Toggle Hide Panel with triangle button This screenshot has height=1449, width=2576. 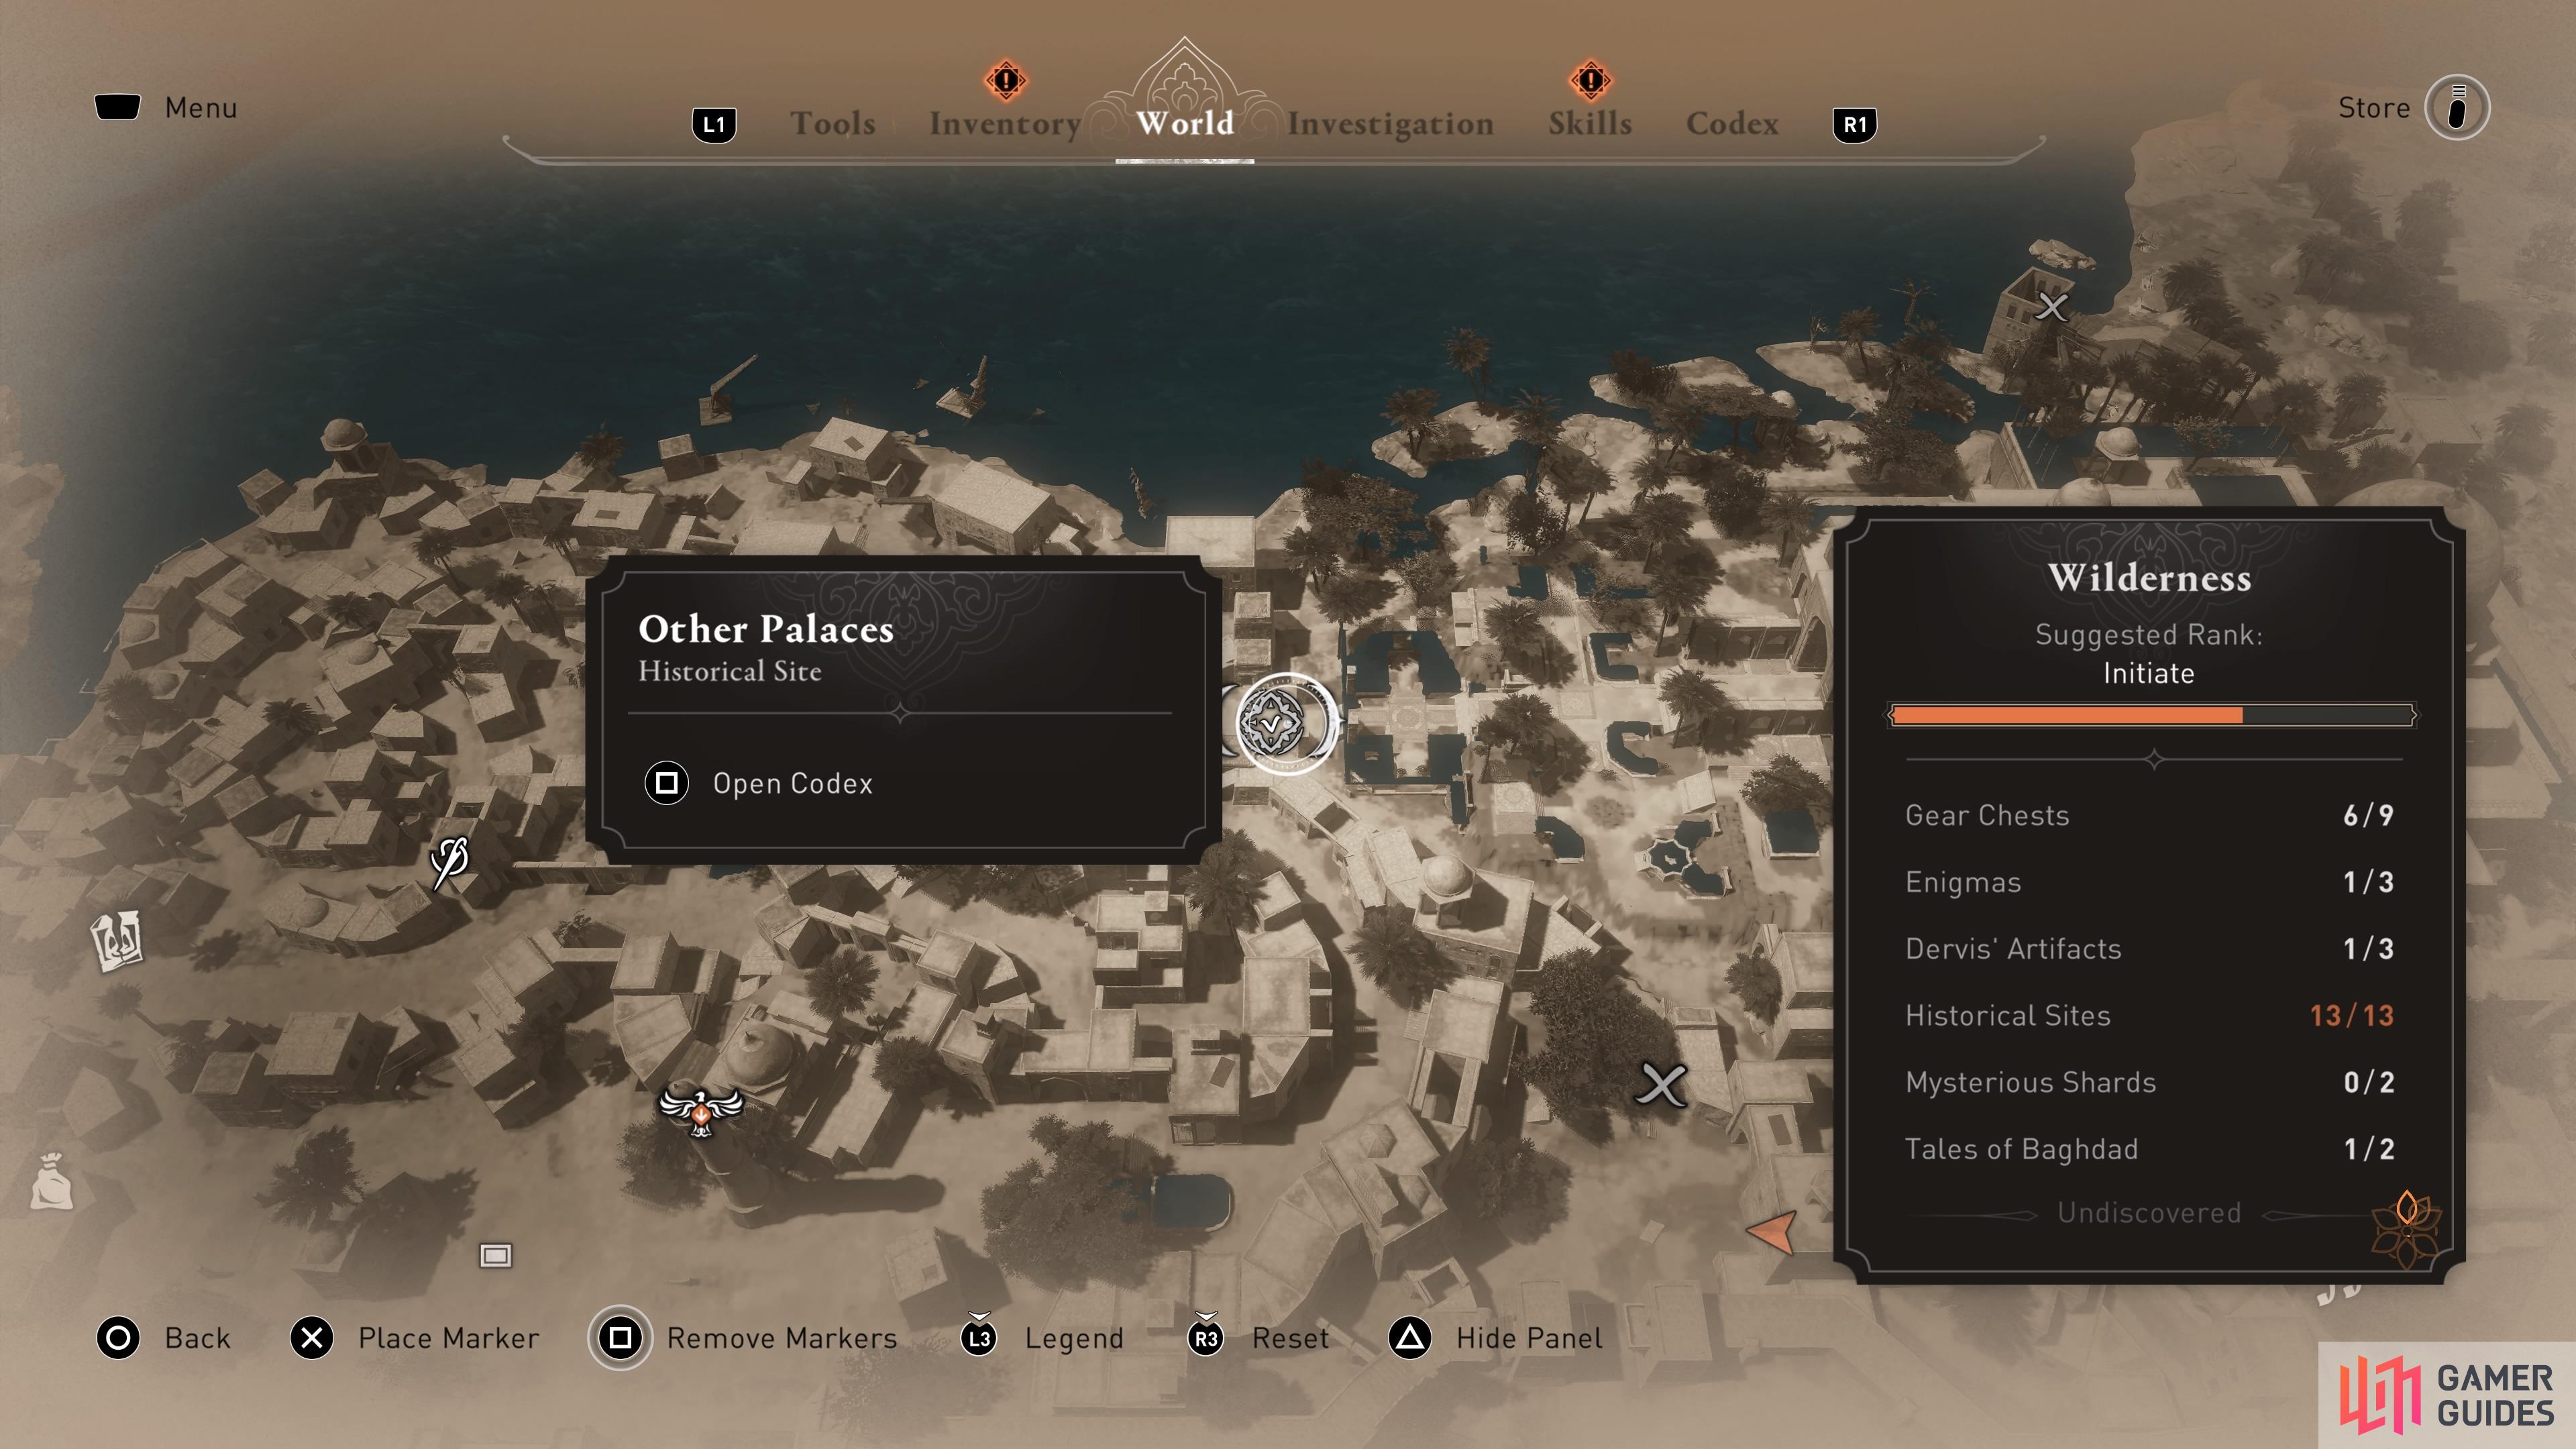pyautogui.click(x=1496, y=1338)
